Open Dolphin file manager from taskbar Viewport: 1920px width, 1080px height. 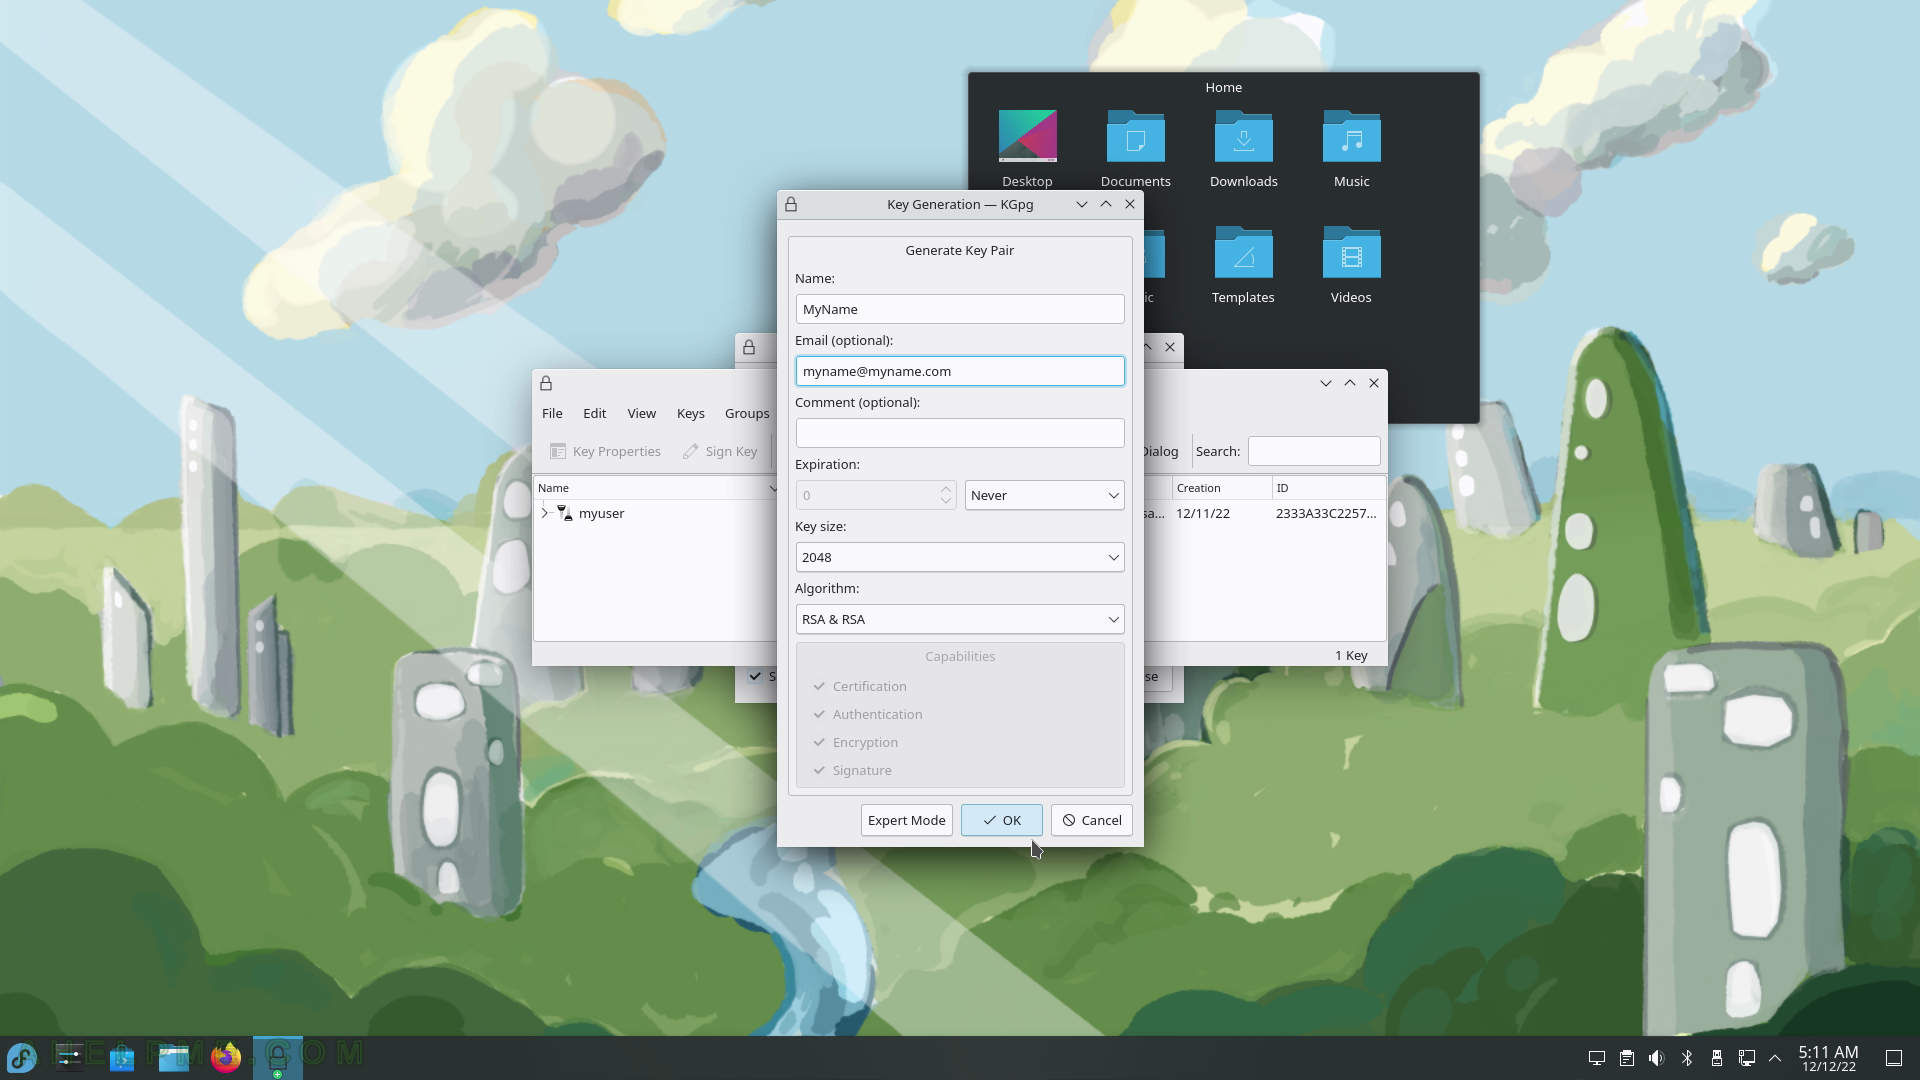(x=174, y=1057)
